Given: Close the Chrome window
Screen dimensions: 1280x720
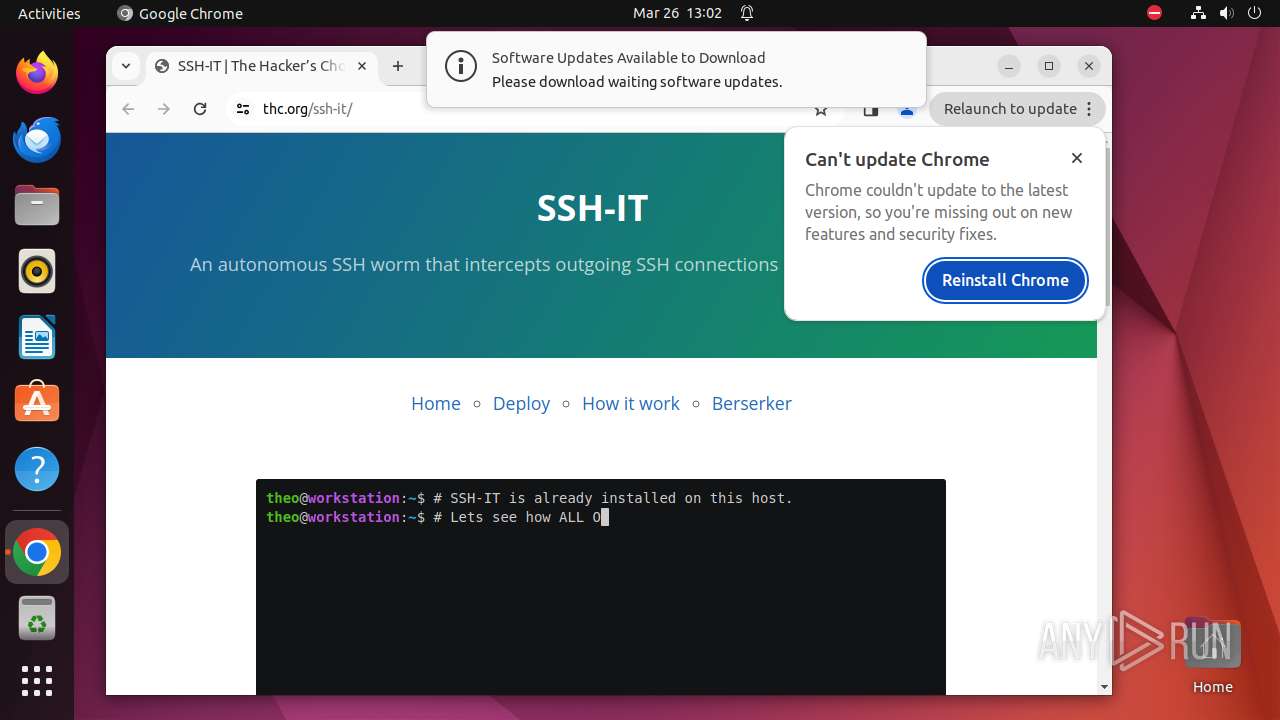Looking at the screenshot, I should pos(1089,66).
